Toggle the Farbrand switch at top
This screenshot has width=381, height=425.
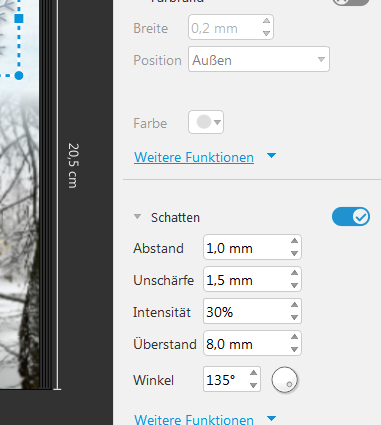click(x=351, y=2)
